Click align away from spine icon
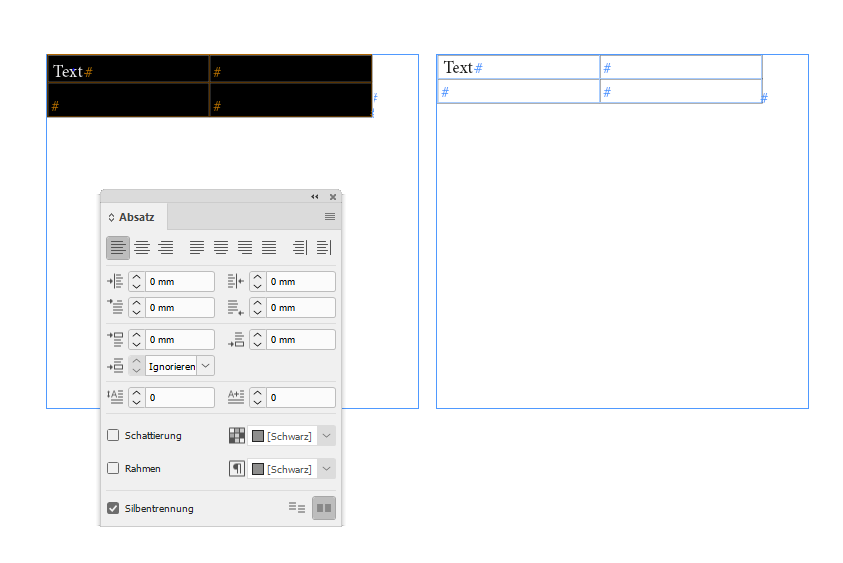This screenshot has height=563, width=843. click(324, 248)
